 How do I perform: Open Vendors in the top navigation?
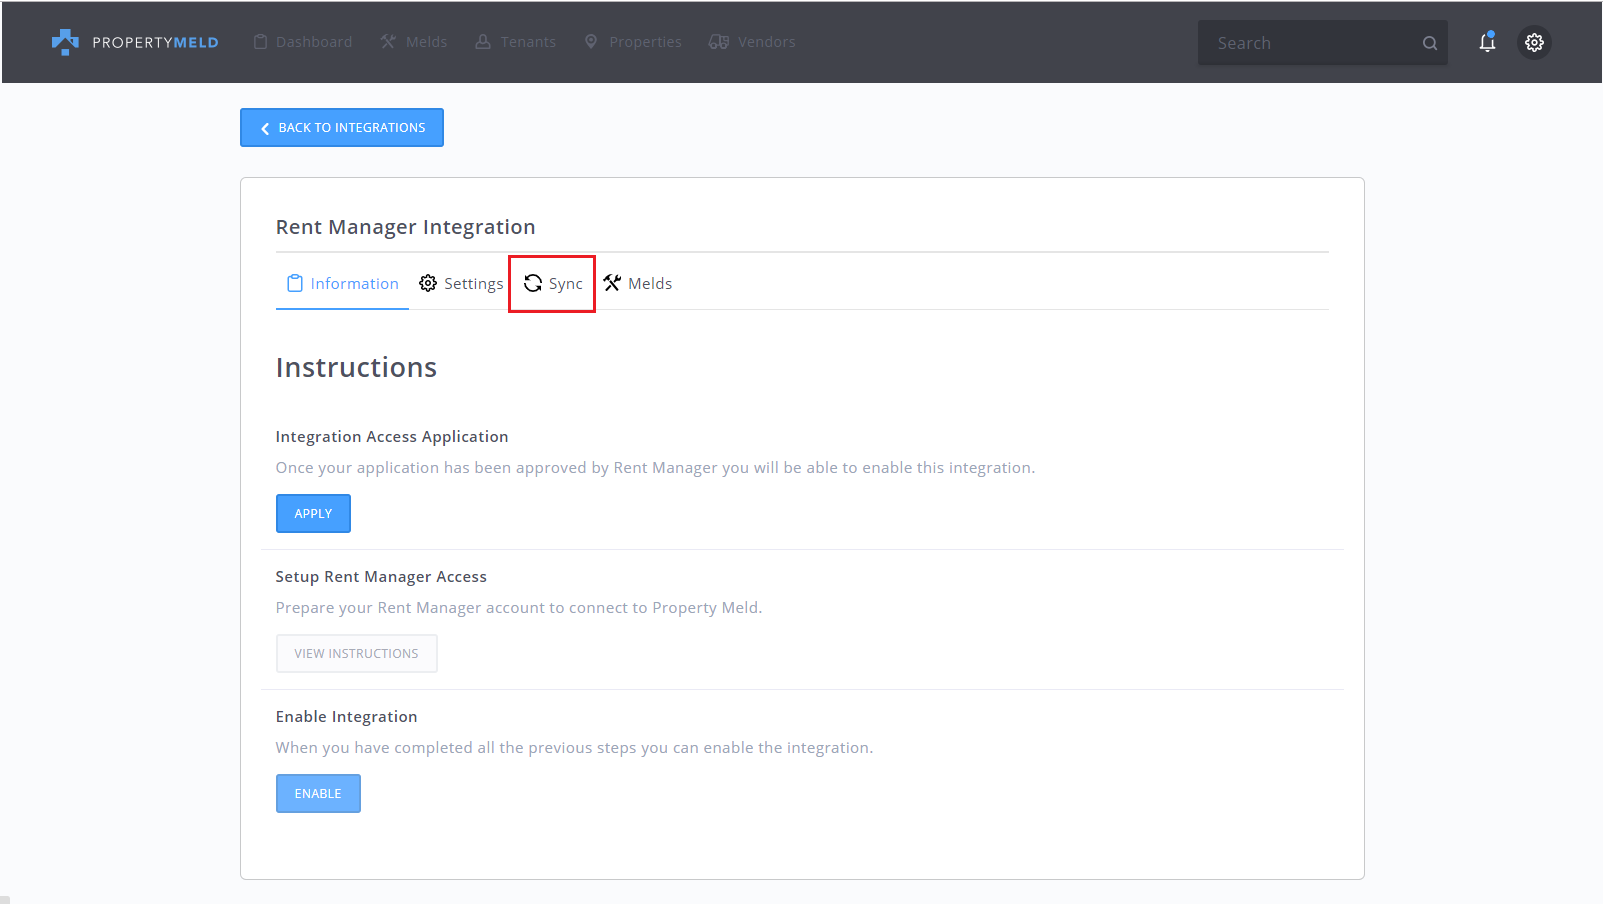753,42
